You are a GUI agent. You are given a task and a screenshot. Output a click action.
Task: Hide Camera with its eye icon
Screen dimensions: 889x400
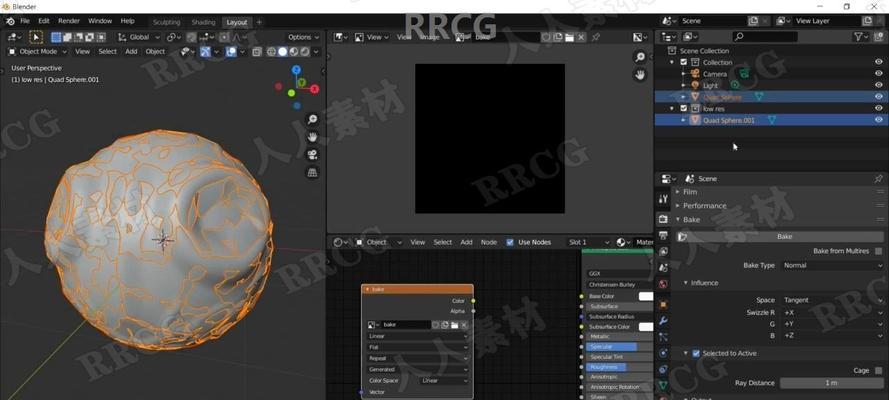coord(878,74)
